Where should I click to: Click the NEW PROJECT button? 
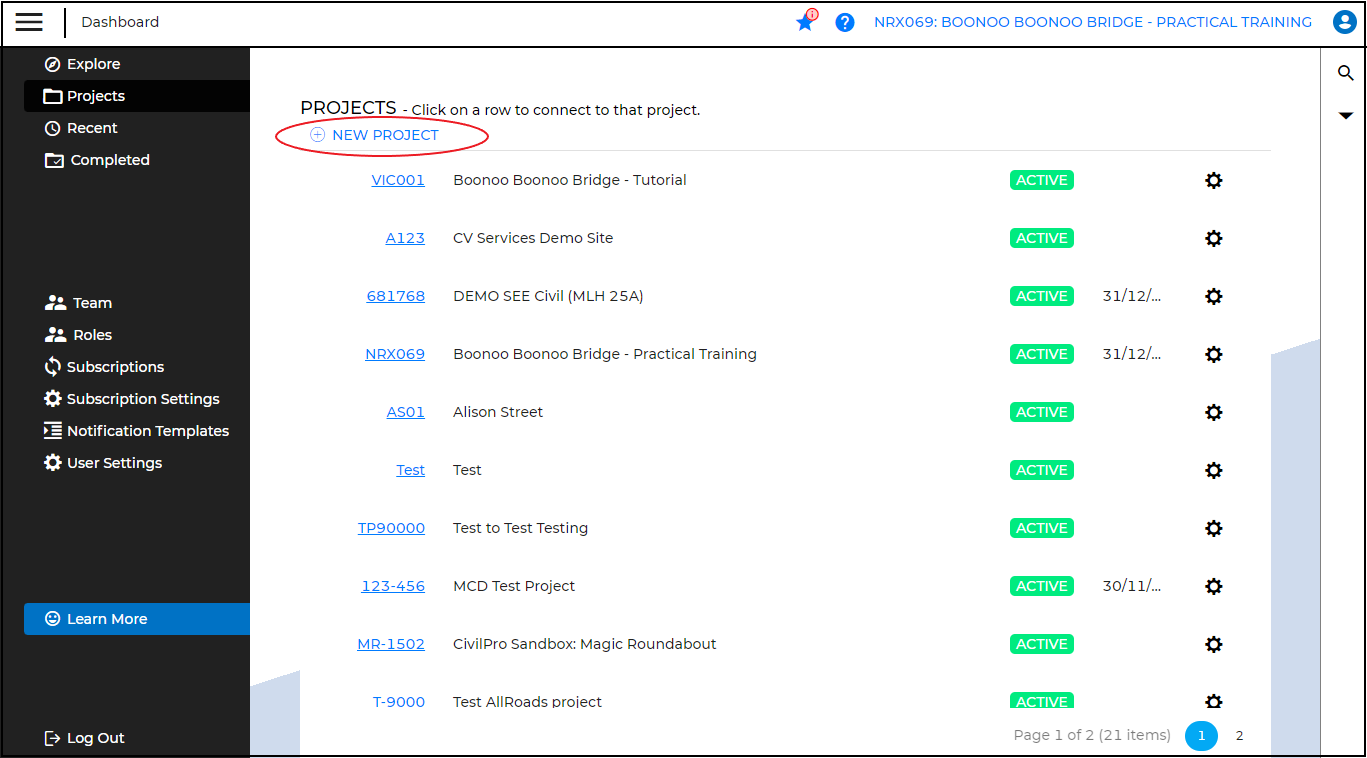[384, 135]
